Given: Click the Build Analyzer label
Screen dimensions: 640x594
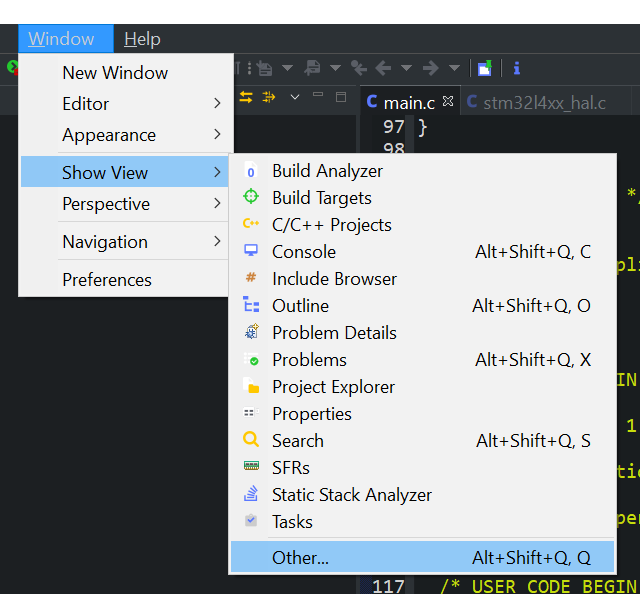Looking at the screenshot, I should pyautogui.click(x=327, y=171).
